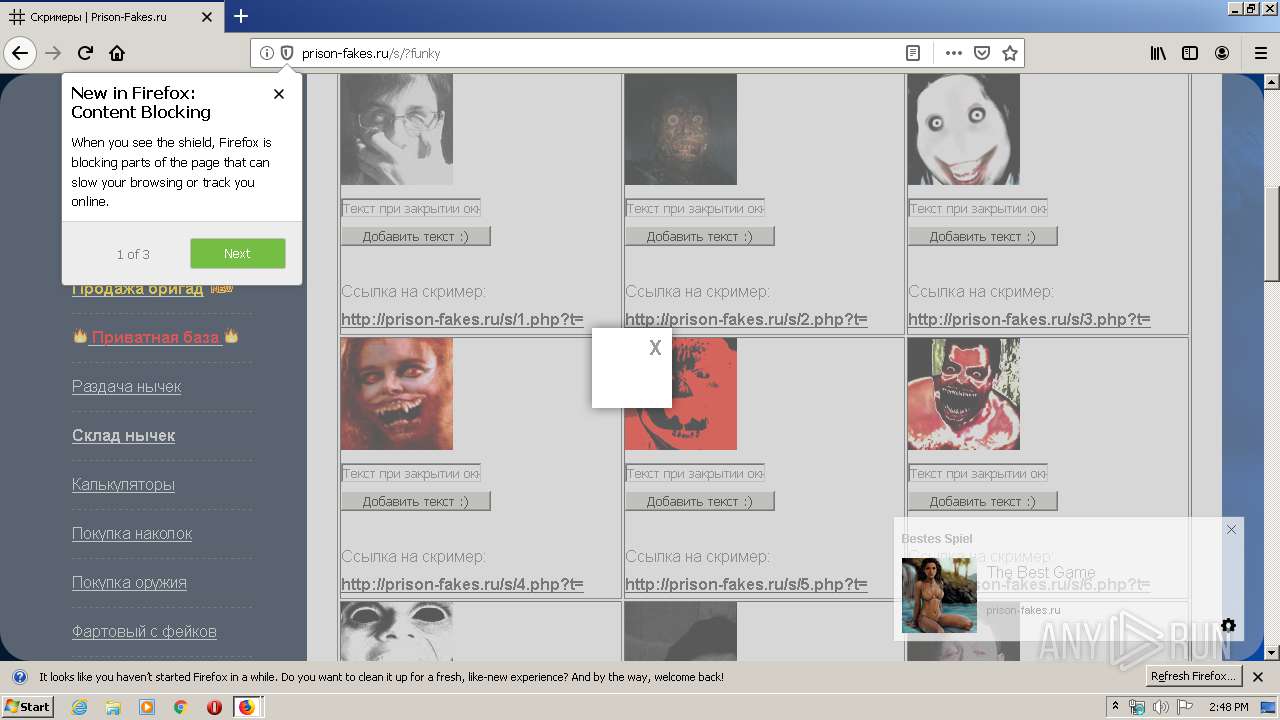Open link prison-fakes.ru/s/1.php?t=
Viewport: 1280px width, 720px height.
tap(462, 320)
